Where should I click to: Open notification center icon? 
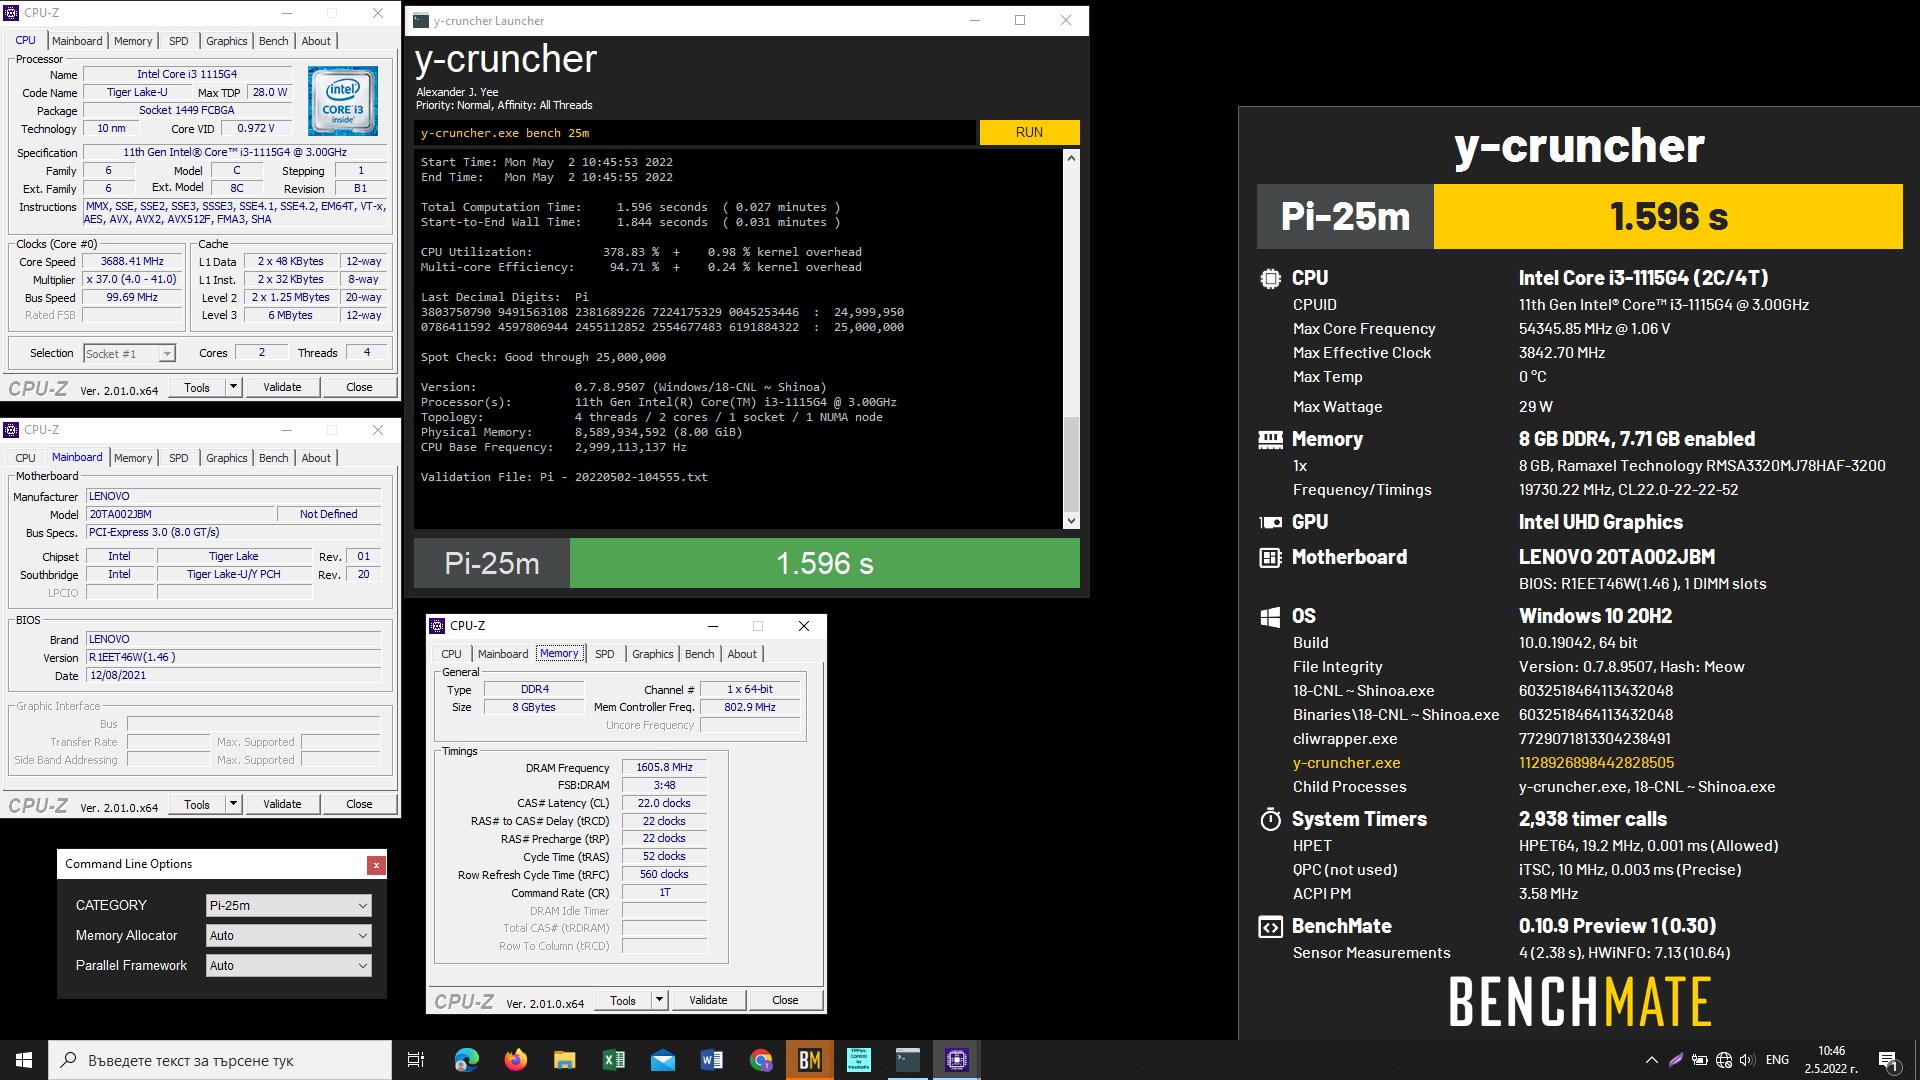tap(1888, 1060)
